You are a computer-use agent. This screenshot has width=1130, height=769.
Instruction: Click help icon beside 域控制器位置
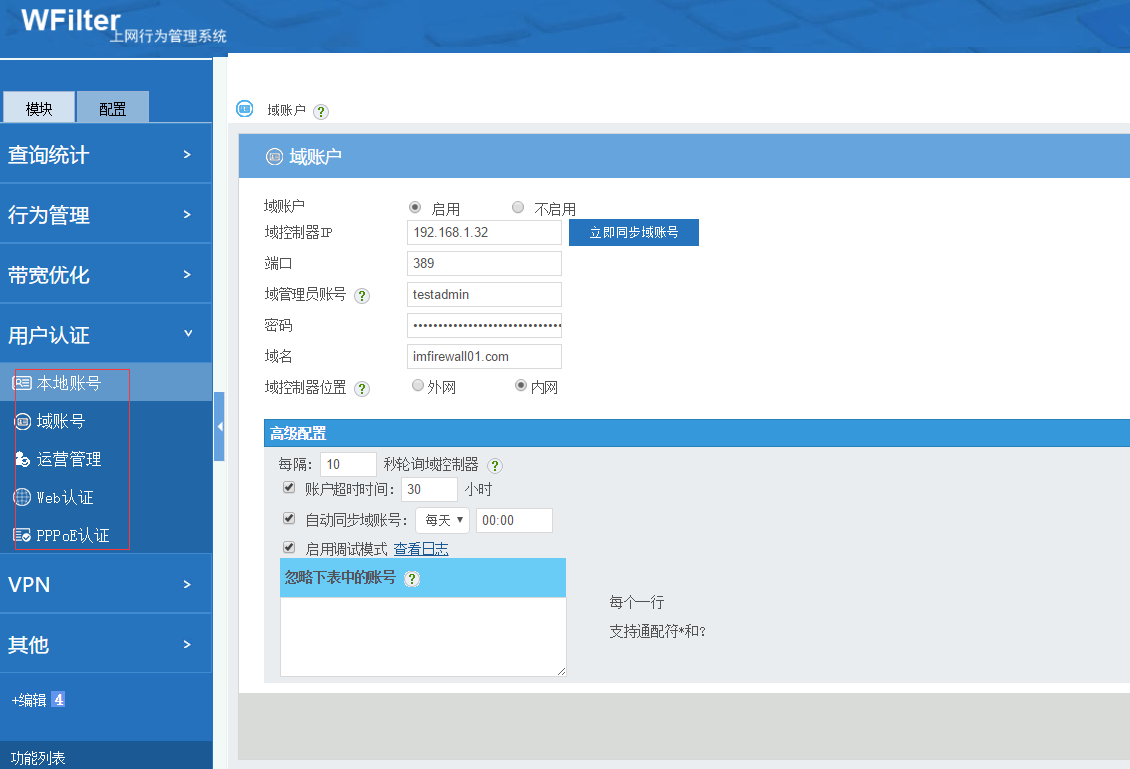point(362,389)
